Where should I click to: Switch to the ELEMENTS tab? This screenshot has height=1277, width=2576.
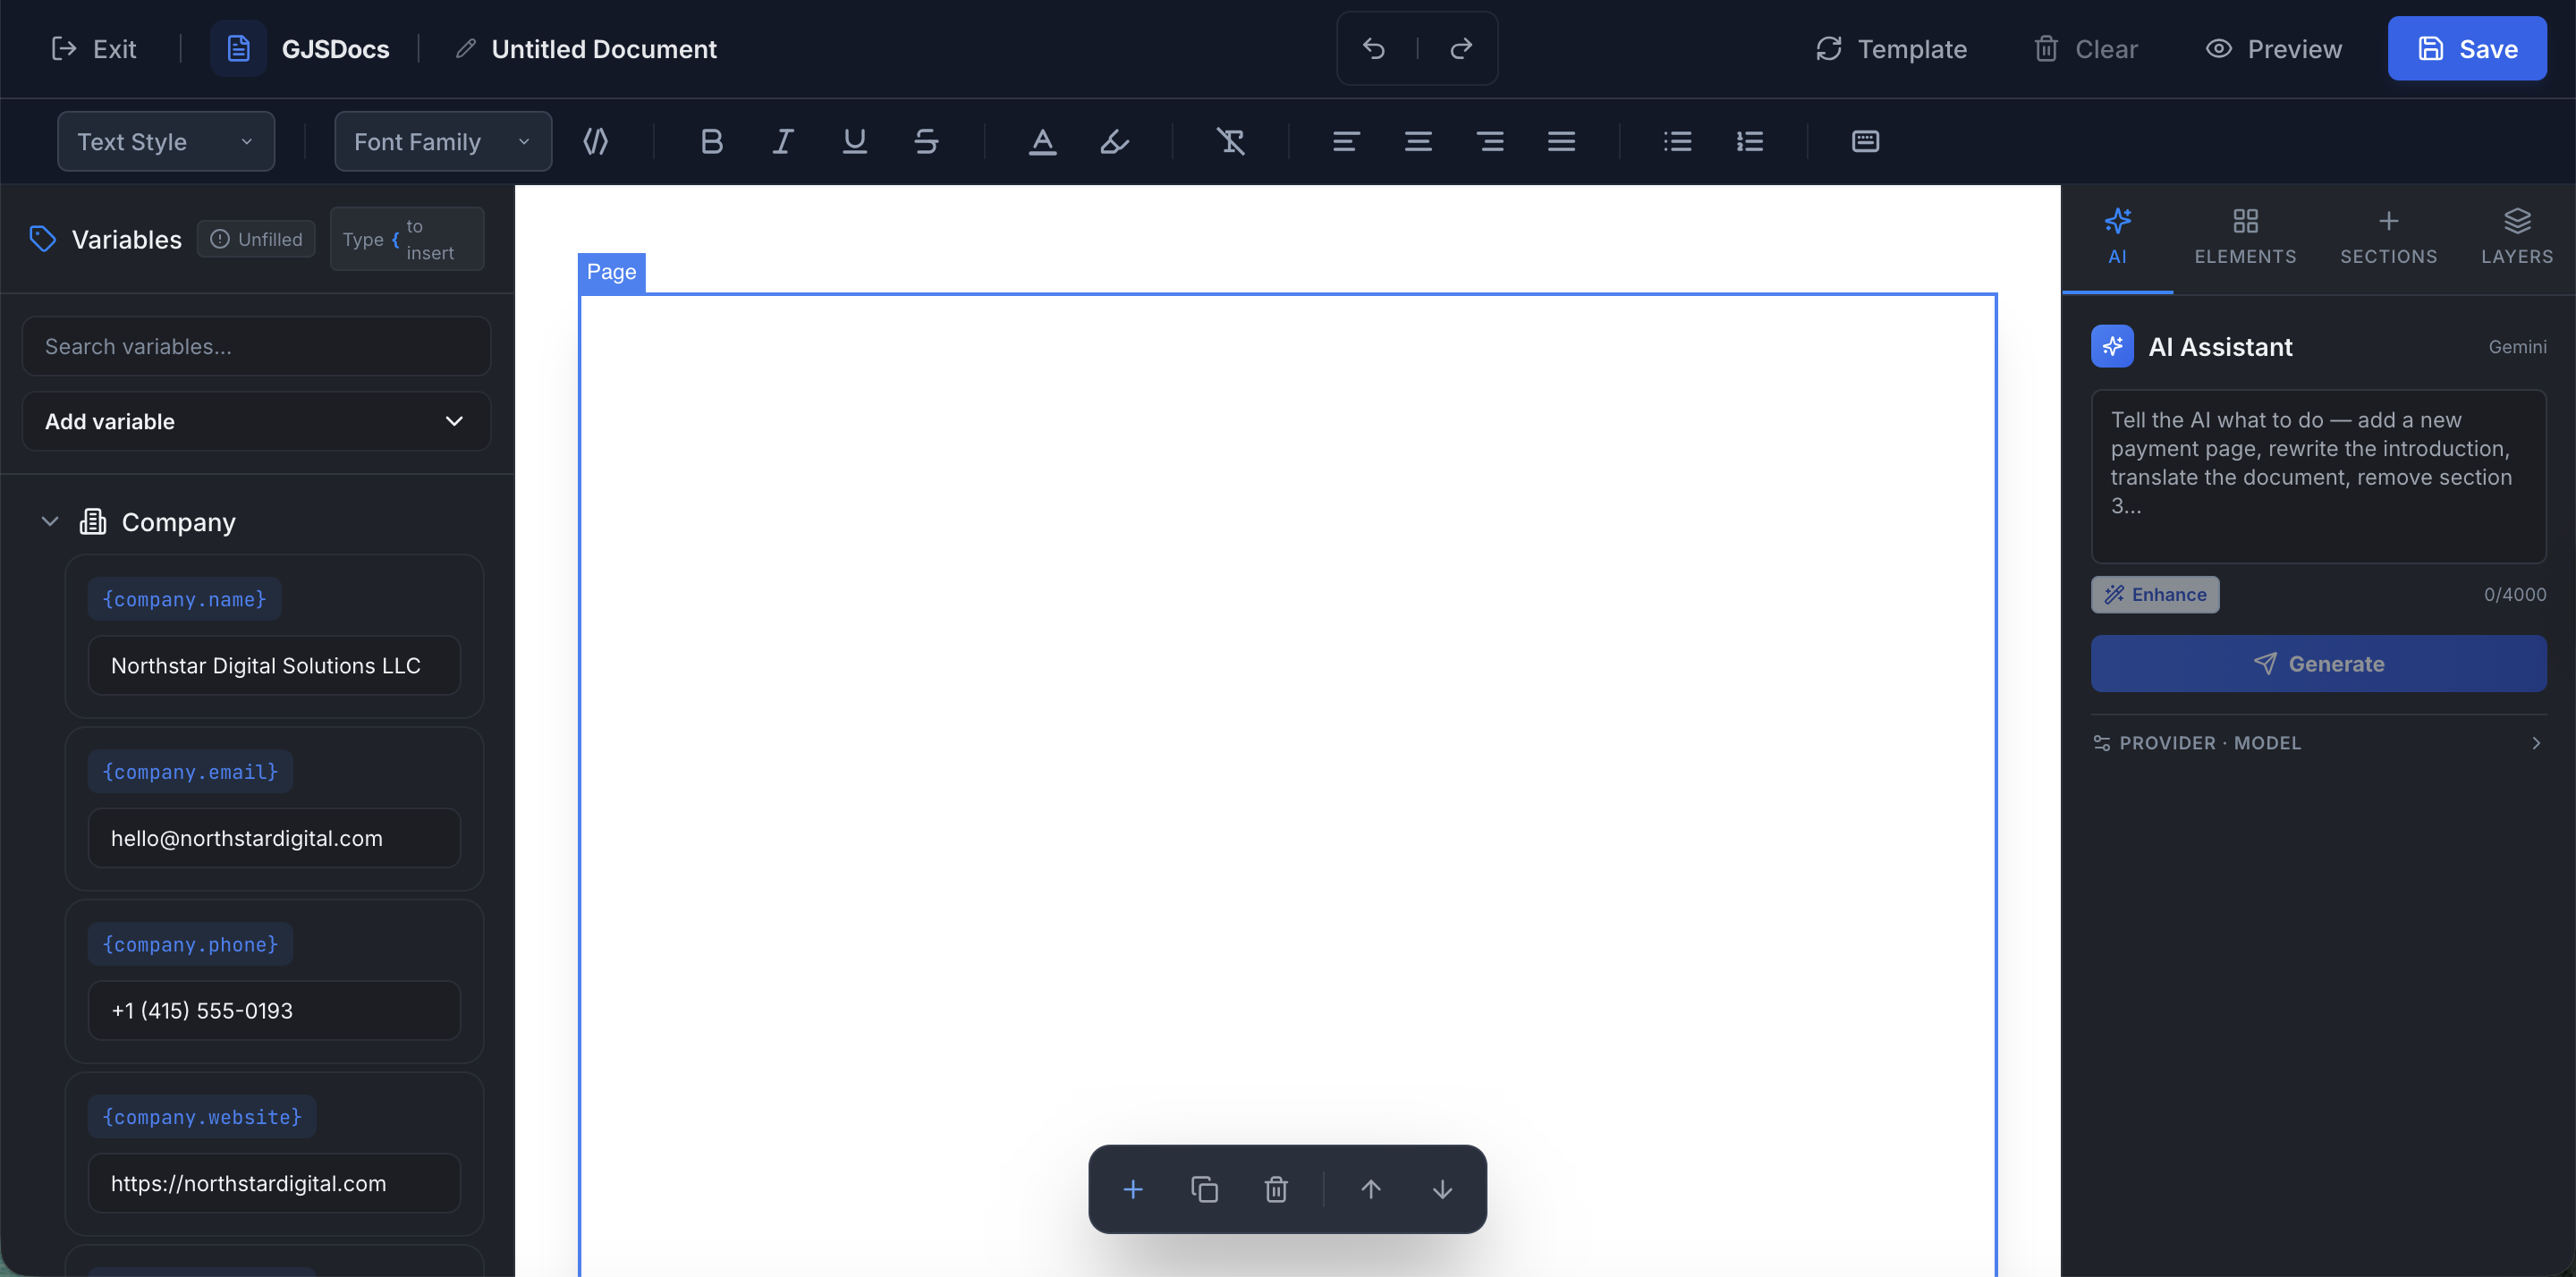[2245, 238]
